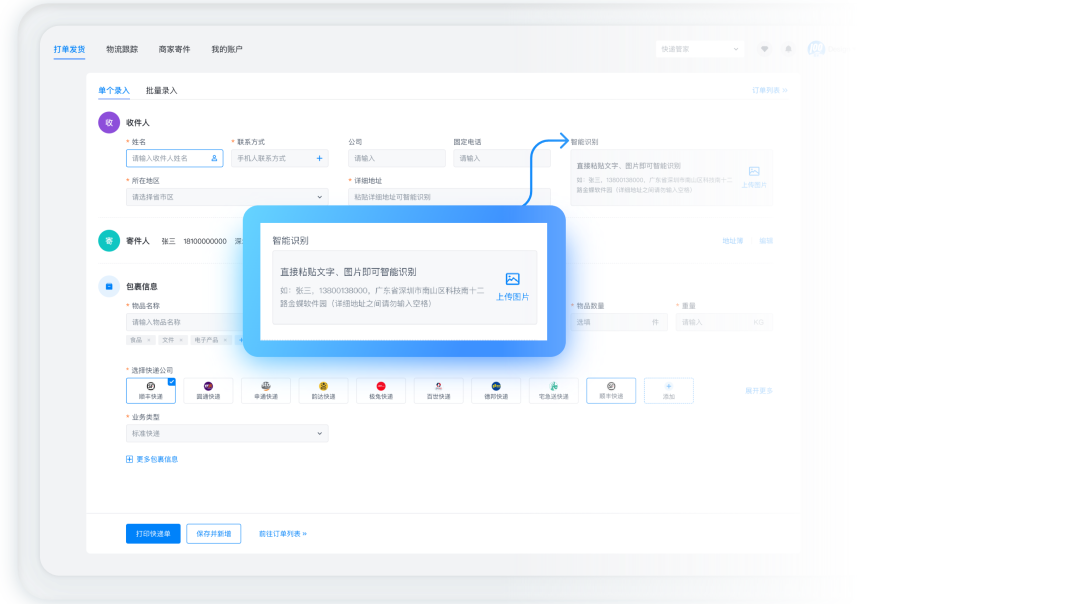Screen dimensions: 1080x604
Task: Open the 商家寄件 tab
Action: click(x=174, y=49)
